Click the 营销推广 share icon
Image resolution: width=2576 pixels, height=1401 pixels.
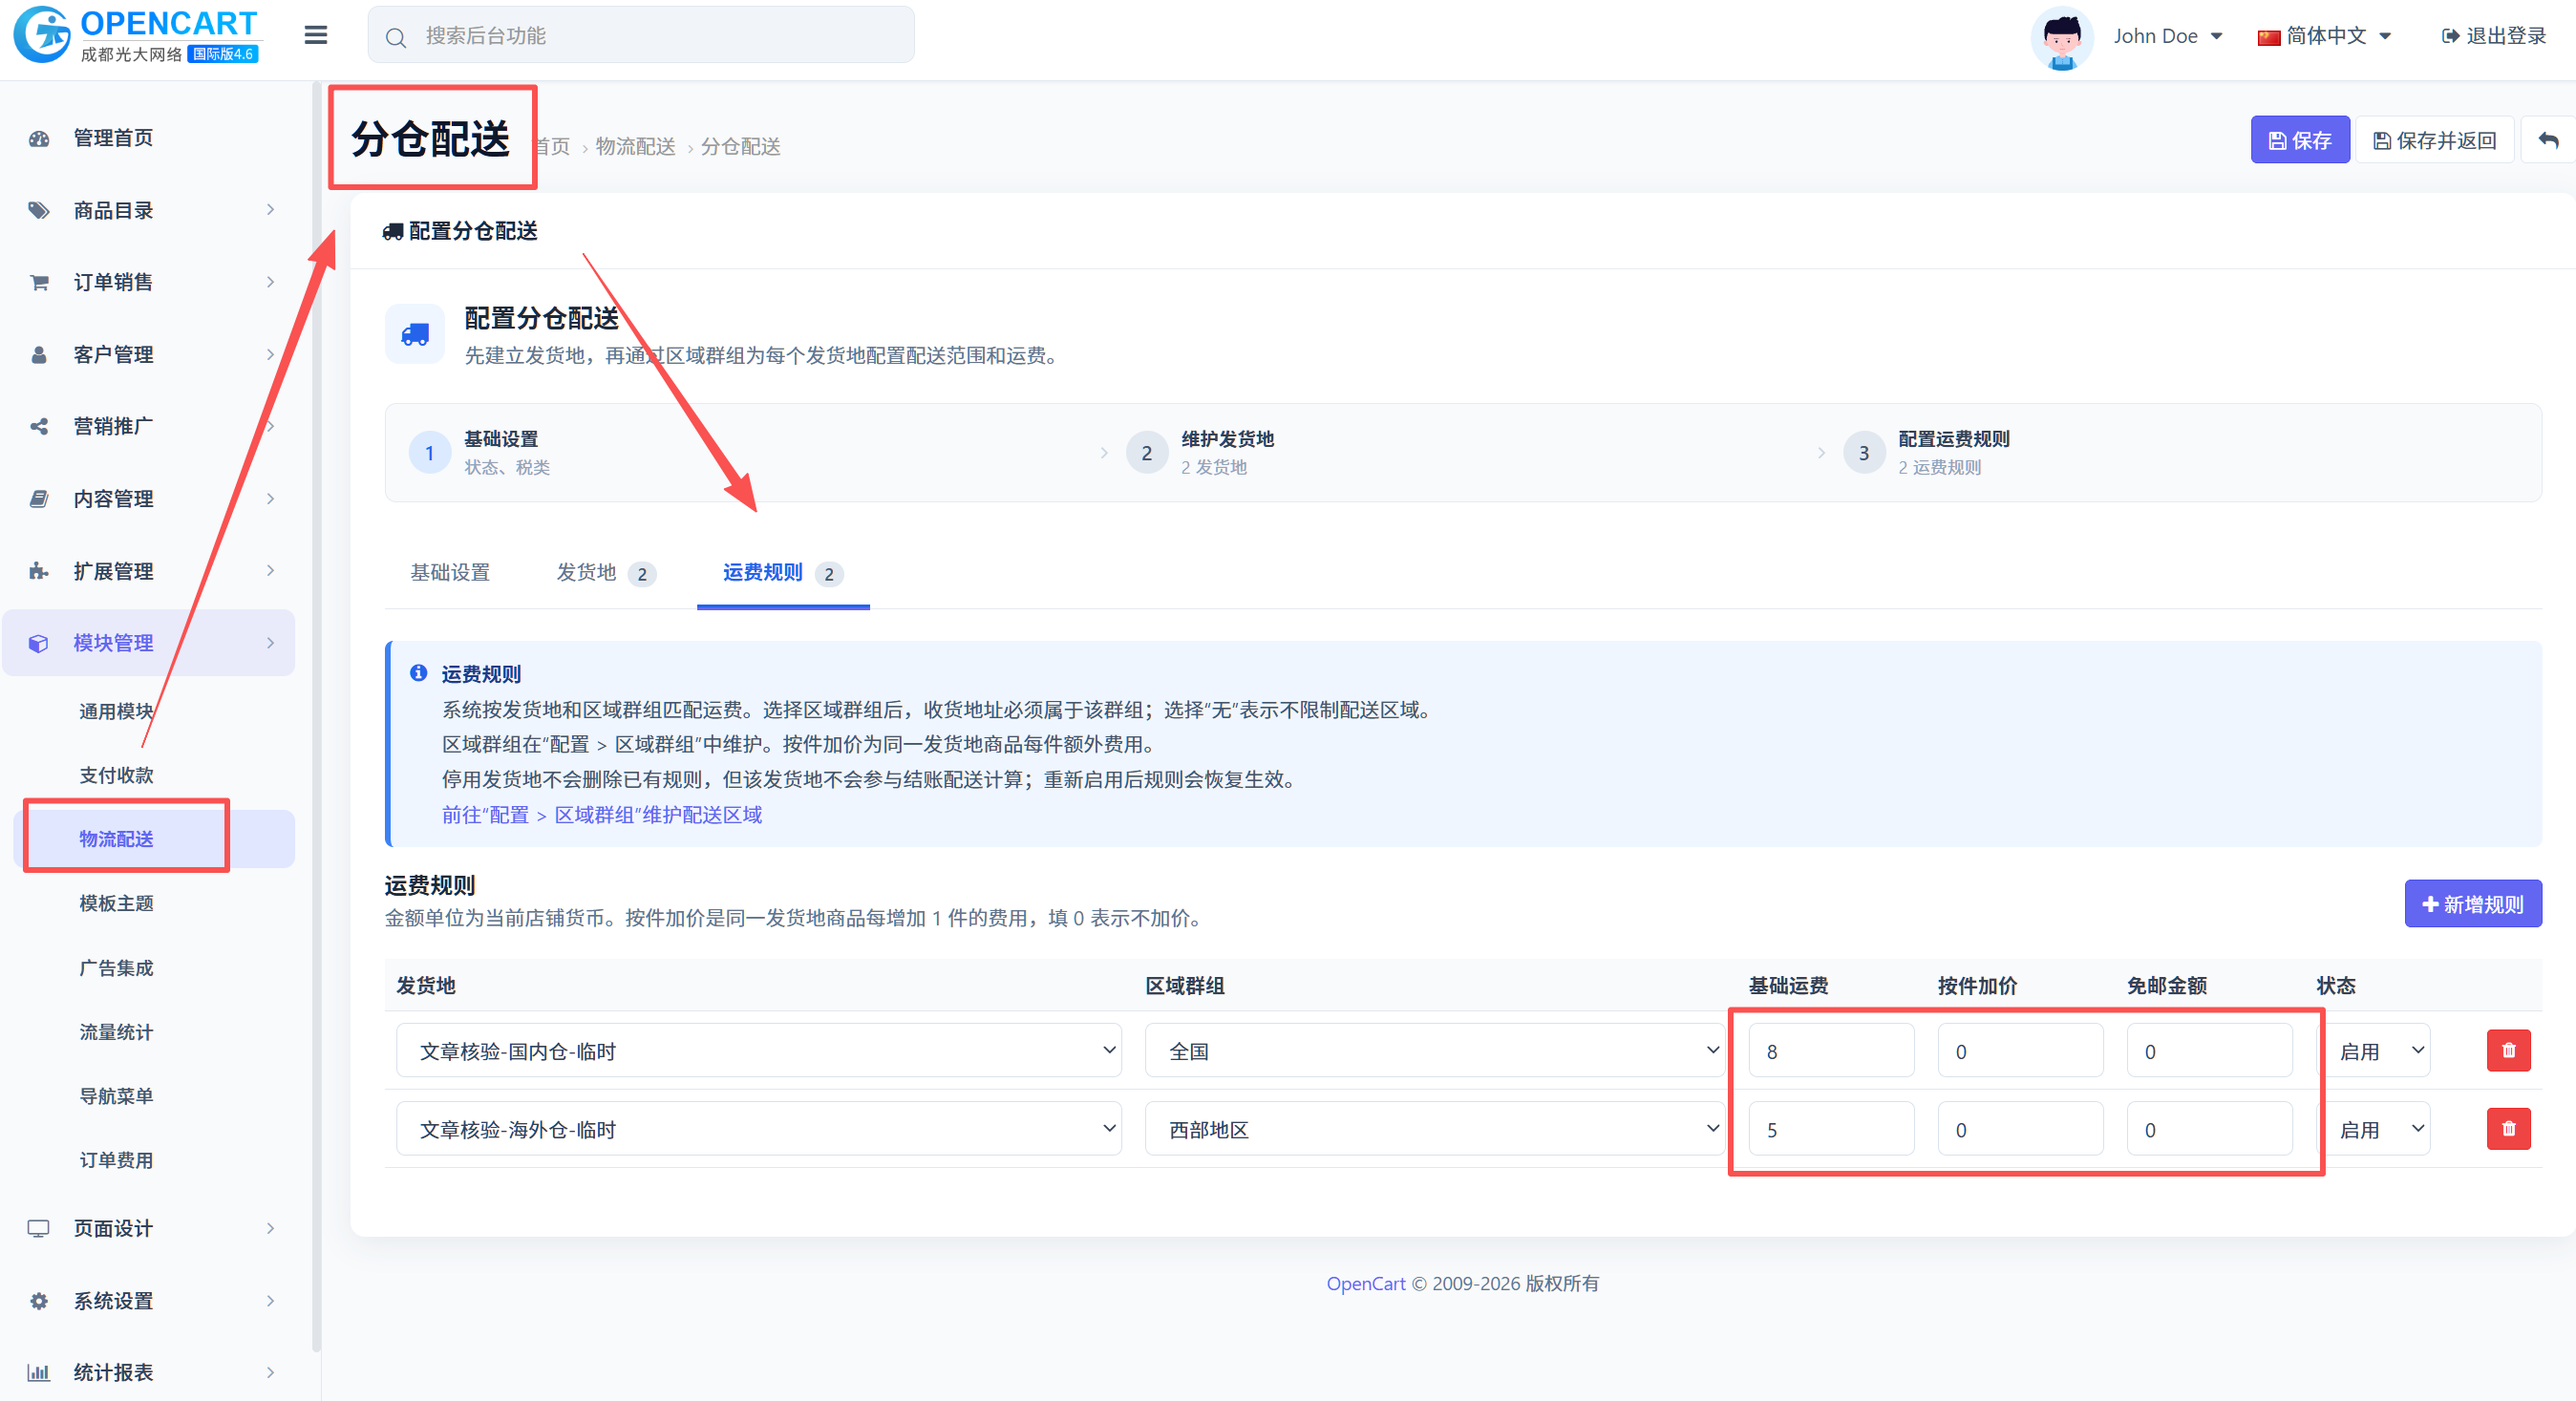pyautogui.click(x=39, y=426)
